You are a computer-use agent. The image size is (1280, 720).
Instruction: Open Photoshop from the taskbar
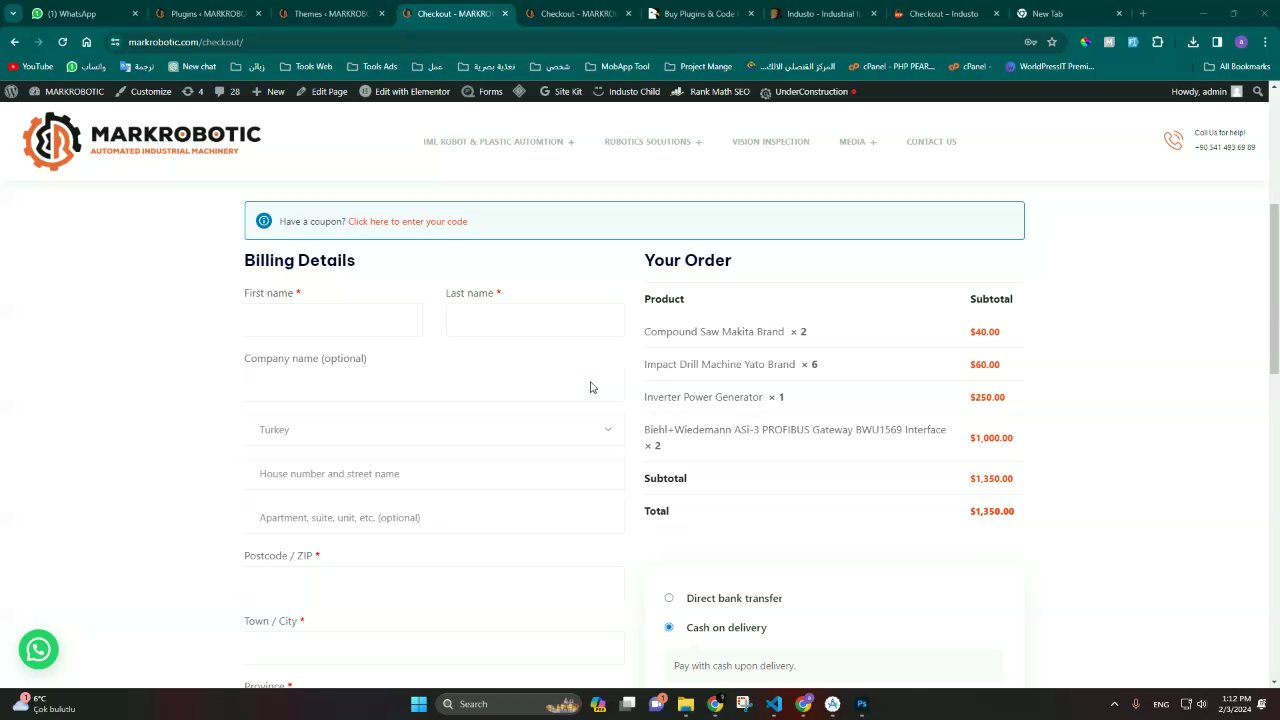click(862, 704)
